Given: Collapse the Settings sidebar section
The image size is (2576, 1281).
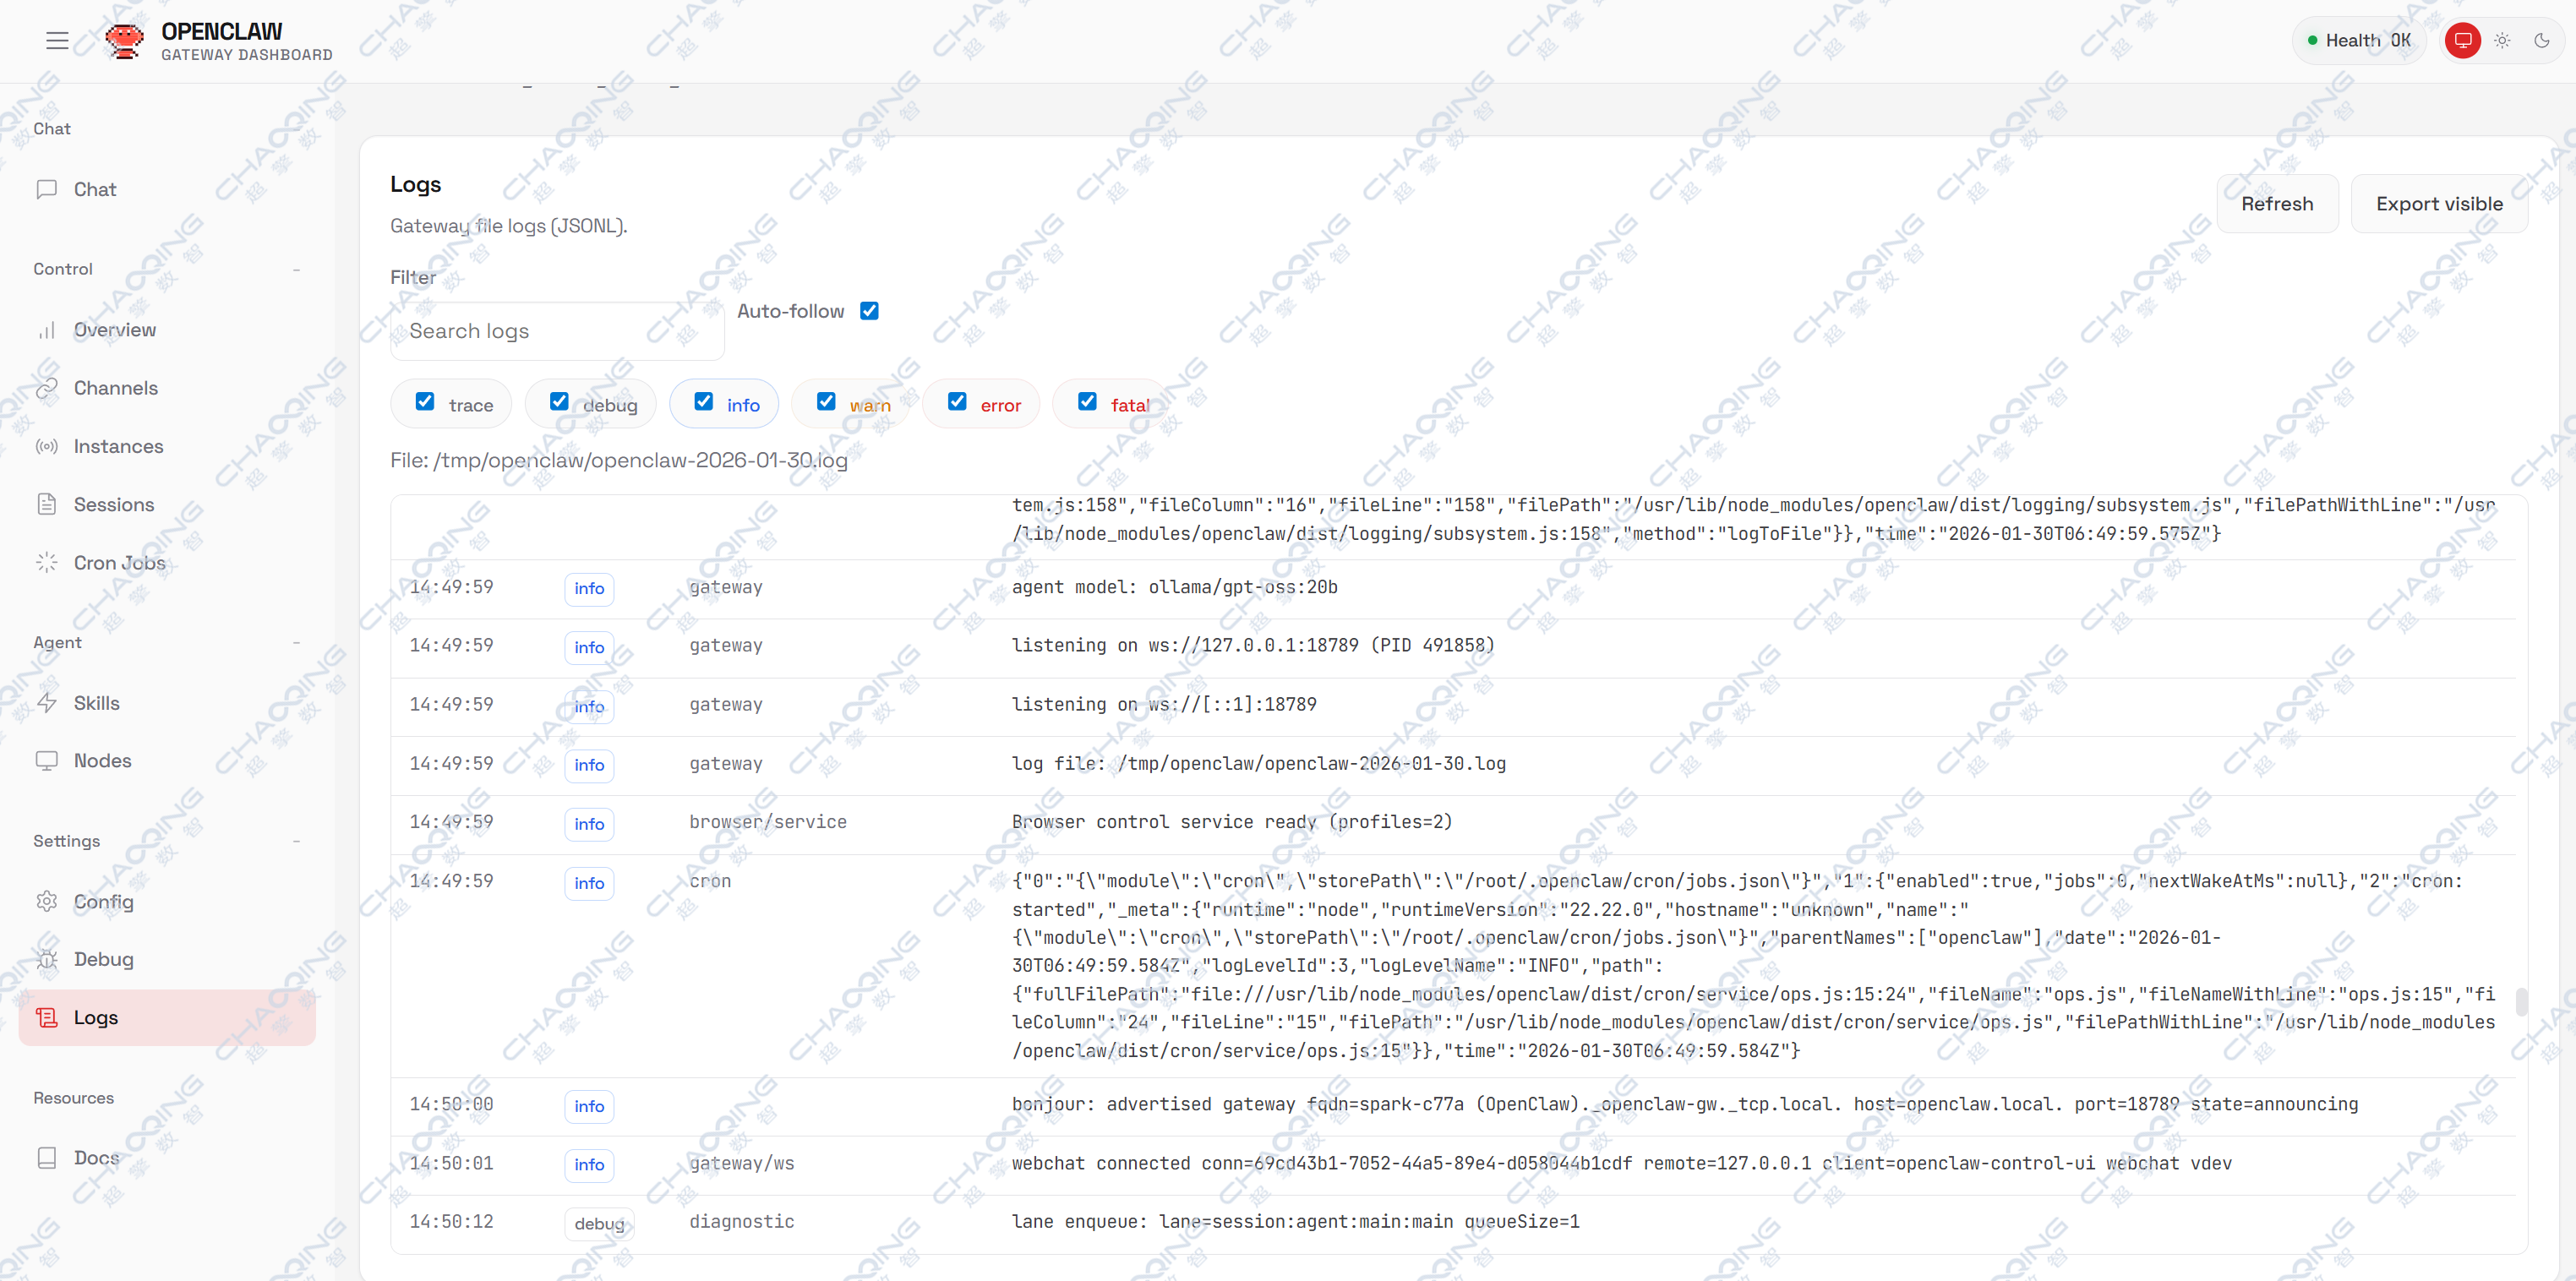Looking at the screenshot, I should point(296,842).
